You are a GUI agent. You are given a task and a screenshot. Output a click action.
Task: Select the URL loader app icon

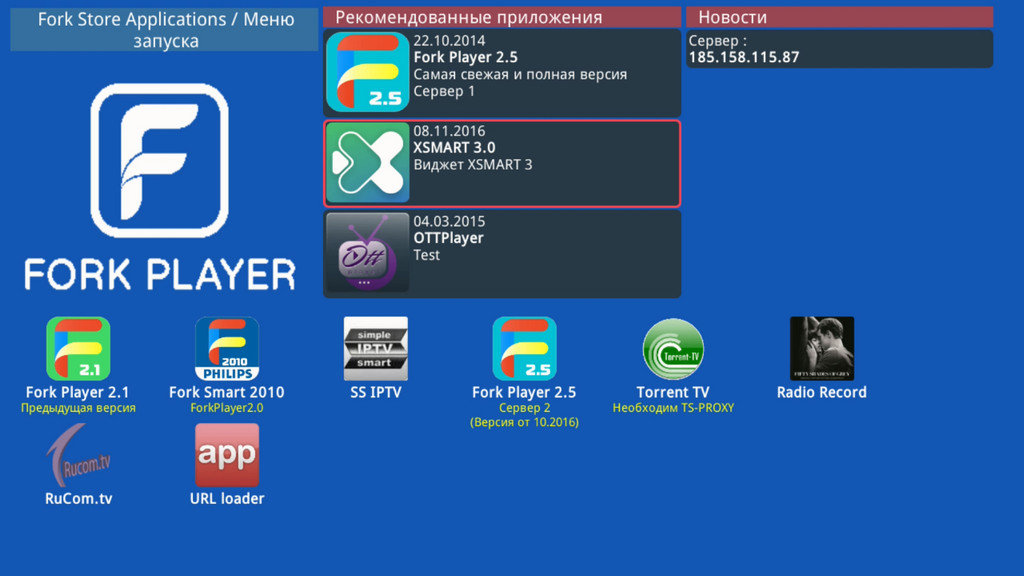[x=227, y=457]
